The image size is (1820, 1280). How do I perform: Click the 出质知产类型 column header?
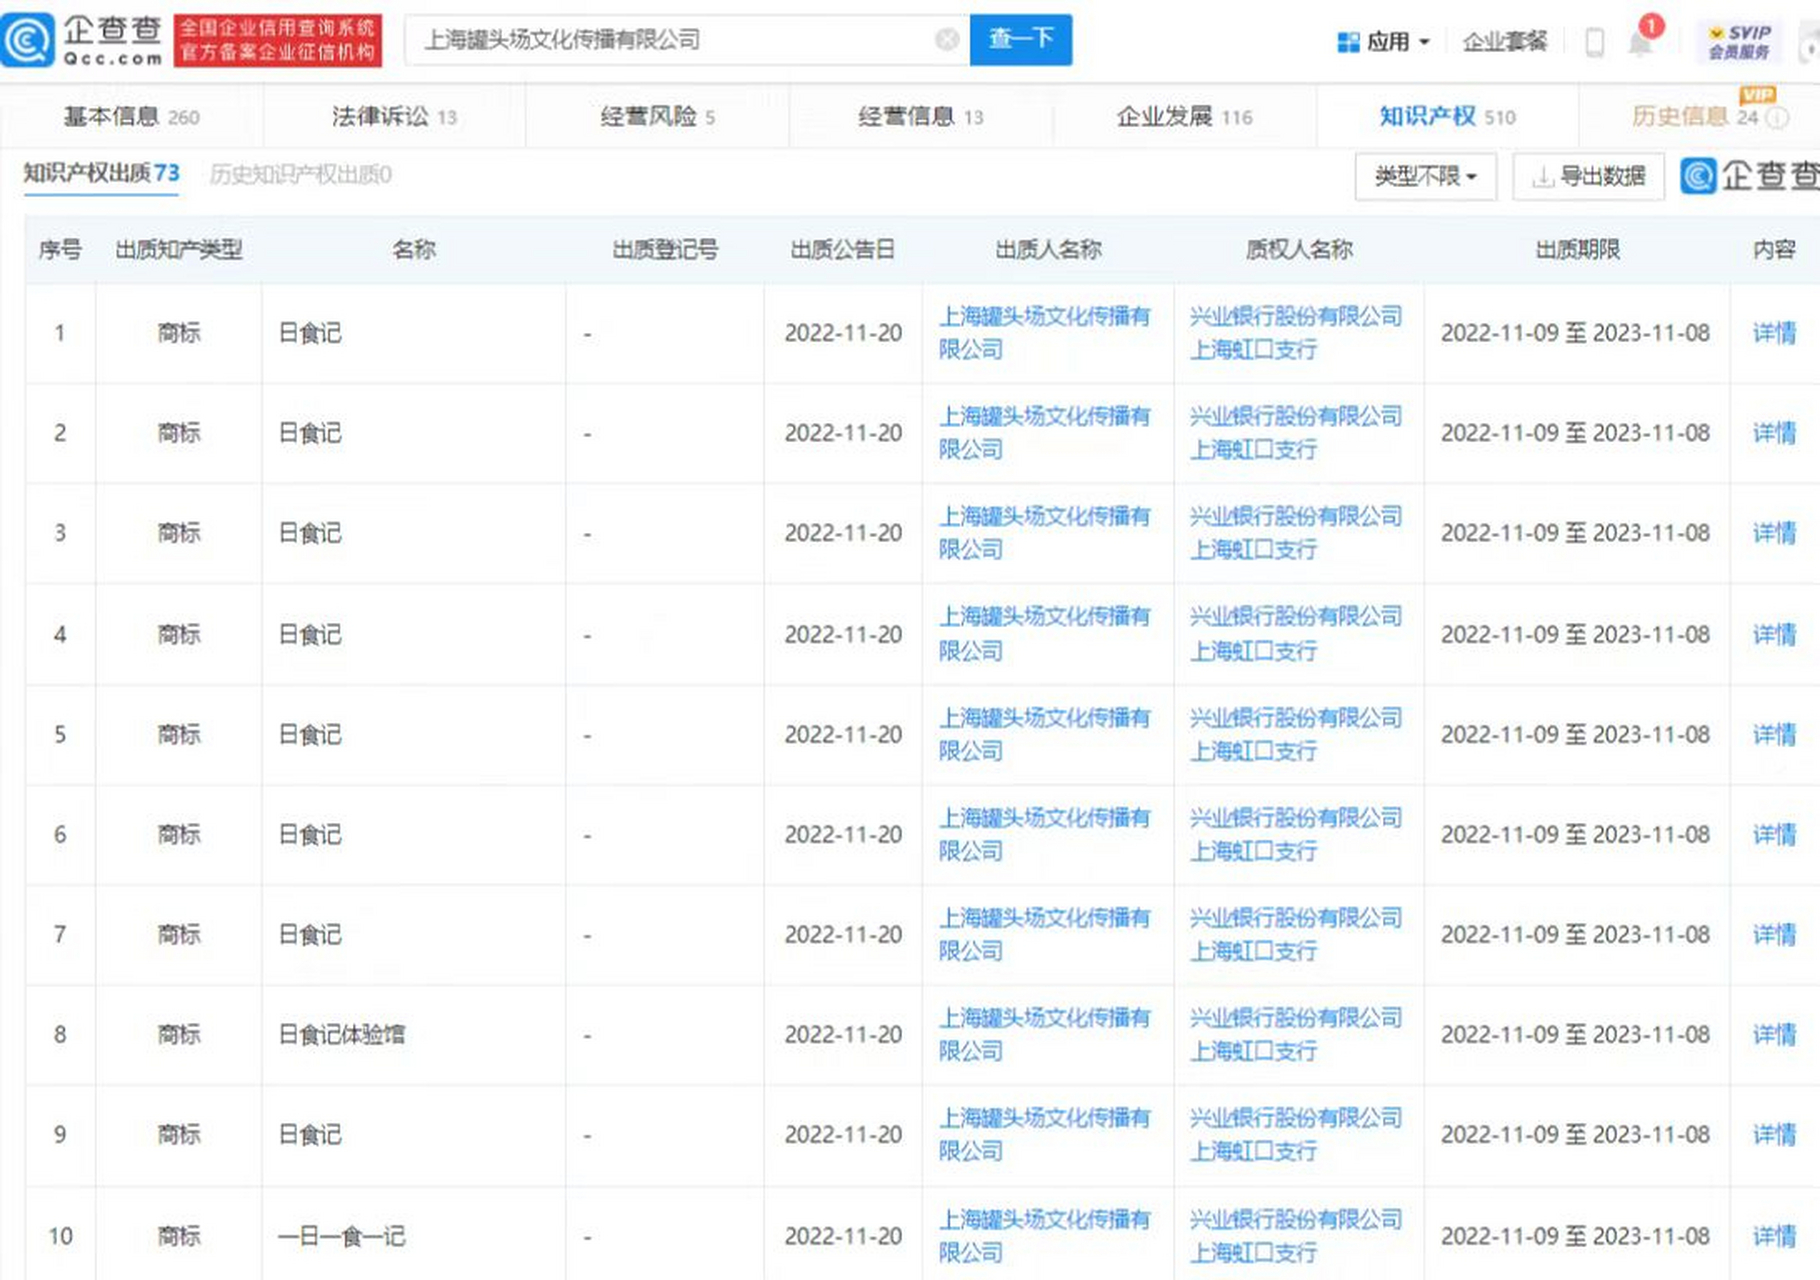tap(179, 249)
